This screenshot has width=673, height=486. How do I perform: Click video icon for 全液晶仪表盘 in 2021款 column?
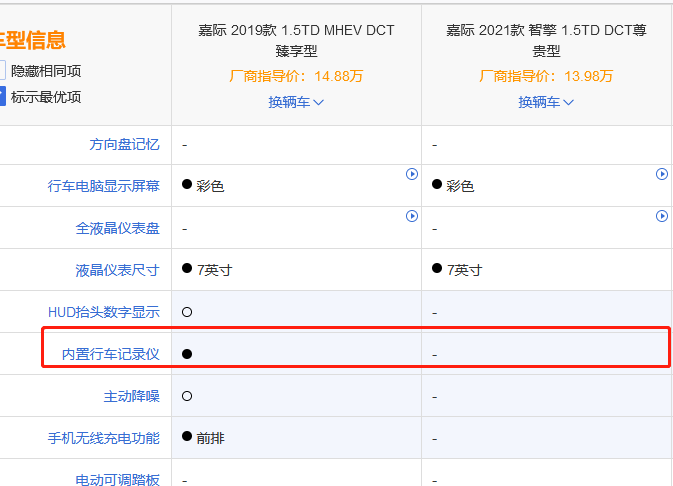661,216
